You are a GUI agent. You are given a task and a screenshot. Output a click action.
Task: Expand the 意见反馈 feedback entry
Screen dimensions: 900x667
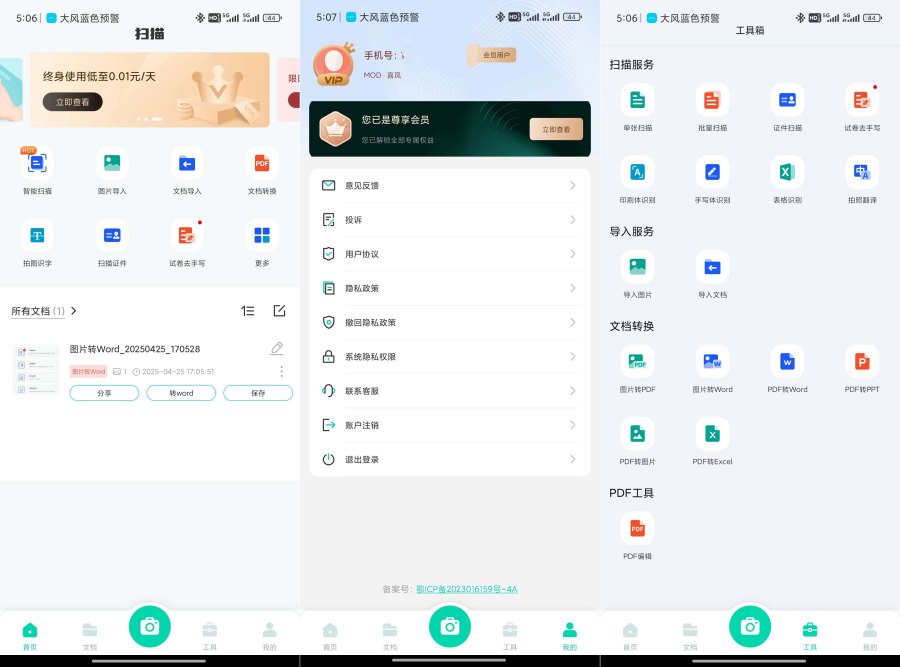449,184
